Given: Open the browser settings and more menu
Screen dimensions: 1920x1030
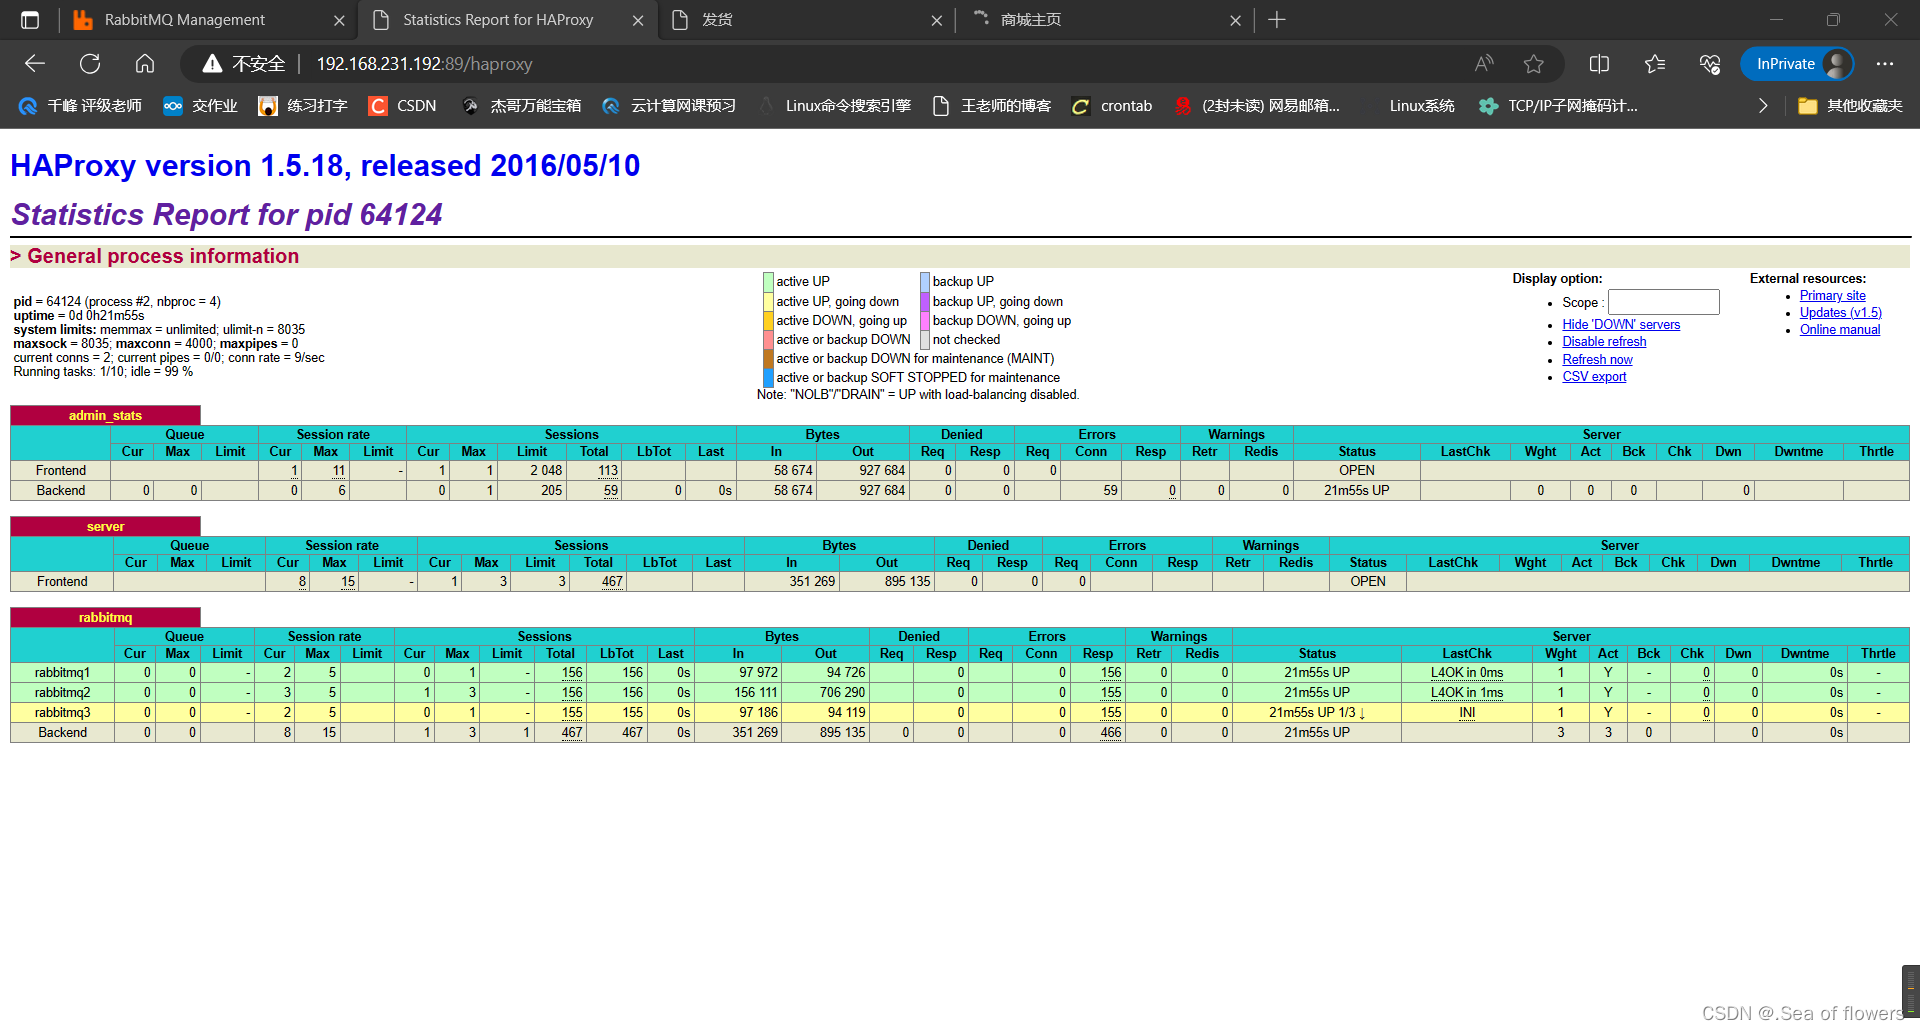Looking at the screenshot, I should click(1885, 64).
